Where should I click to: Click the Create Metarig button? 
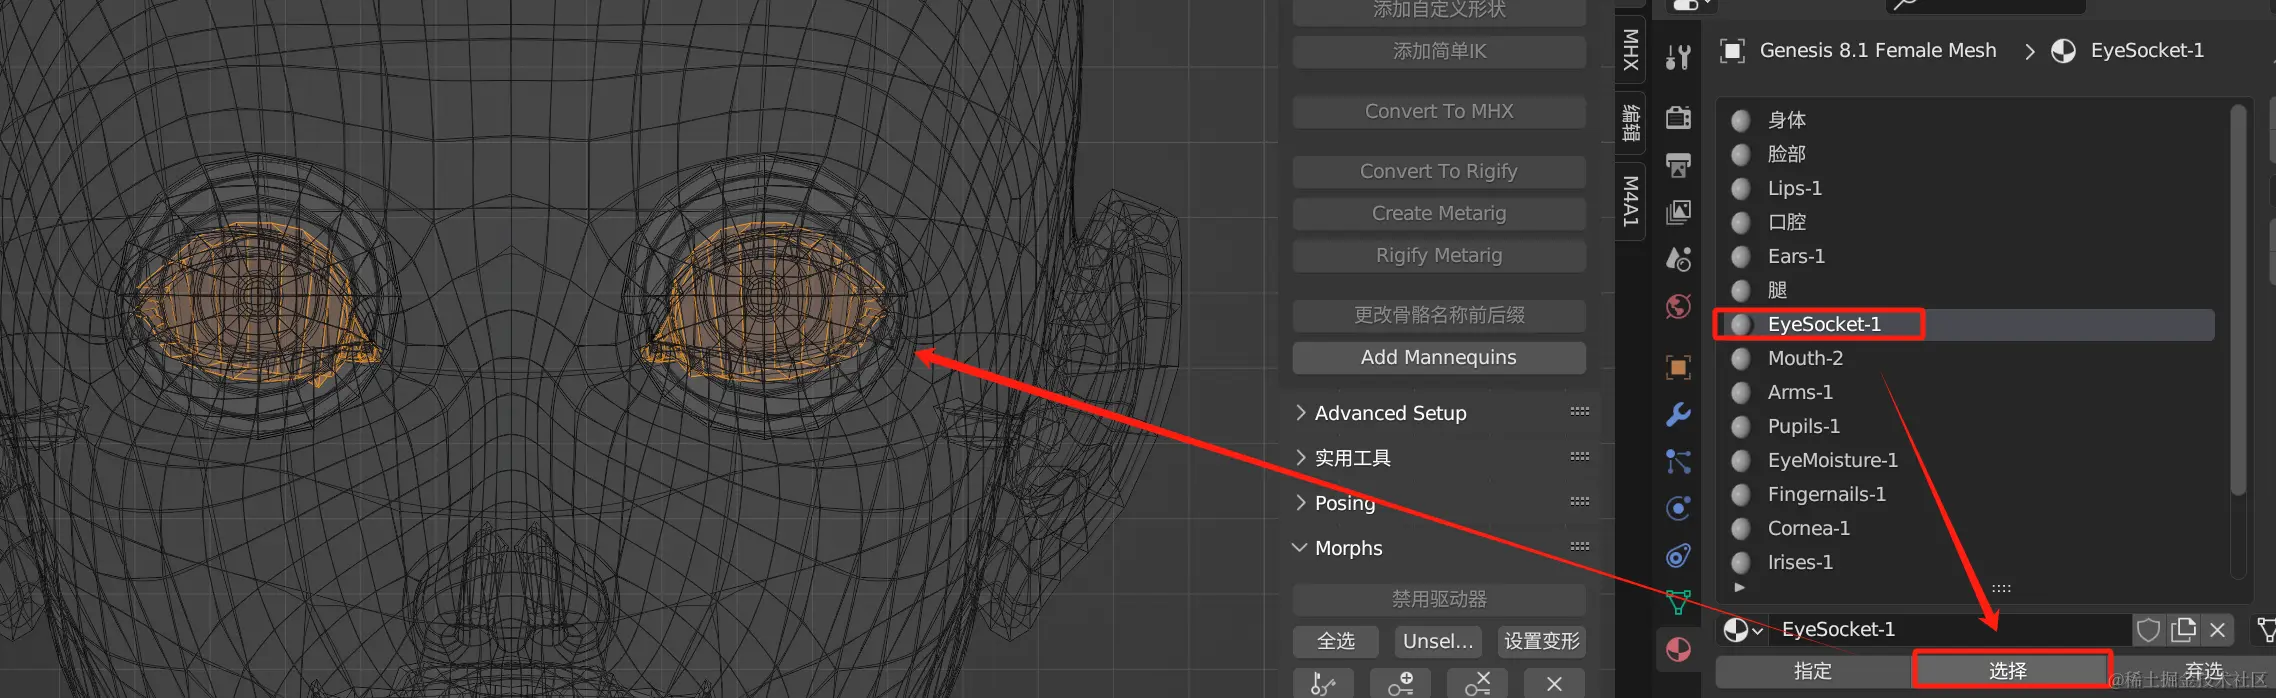point(1439,213)
